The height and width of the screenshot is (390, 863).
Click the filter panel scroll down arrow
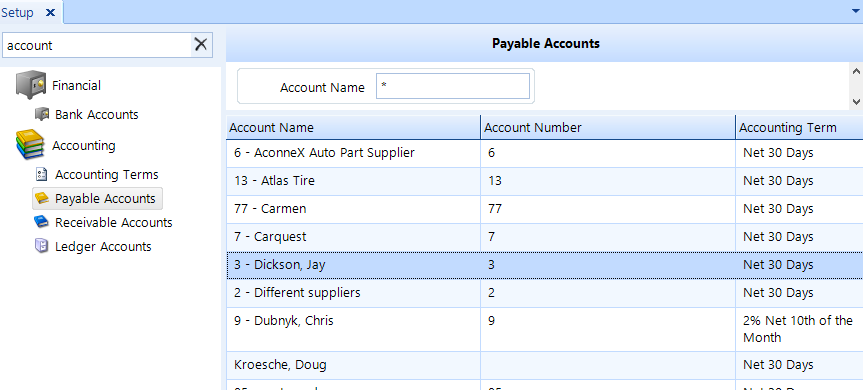(856, 101)
